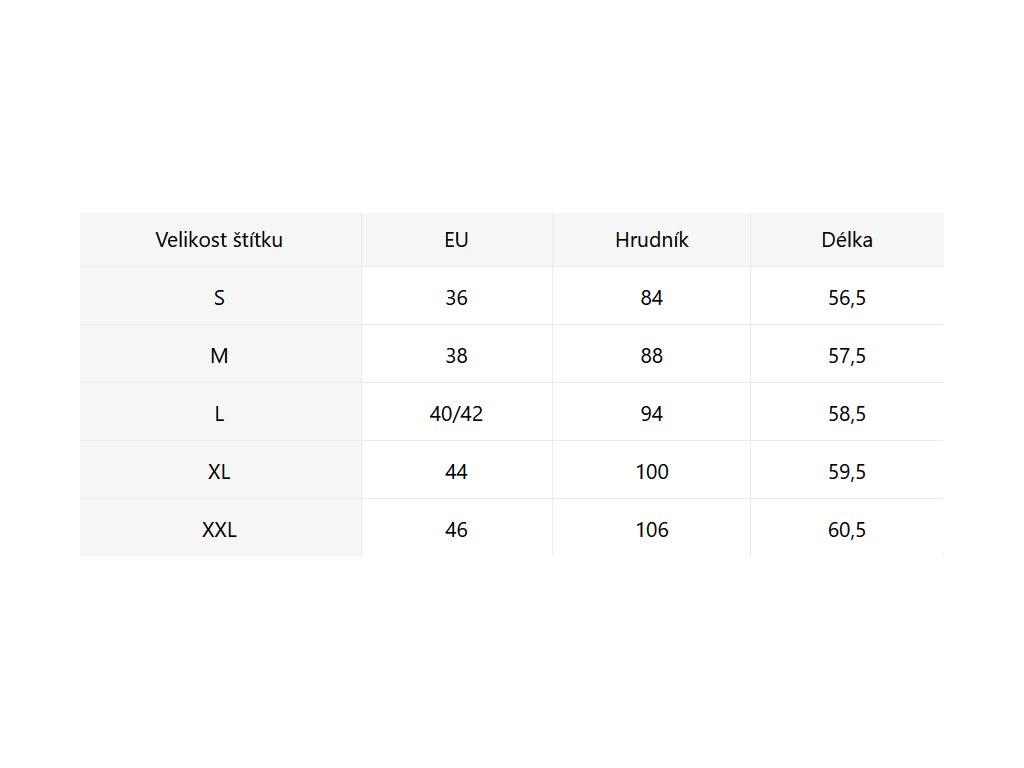Screen dimensions: 1024x768
Task: Click the Velikost štítku column header
Action: [x=219, y=240]
